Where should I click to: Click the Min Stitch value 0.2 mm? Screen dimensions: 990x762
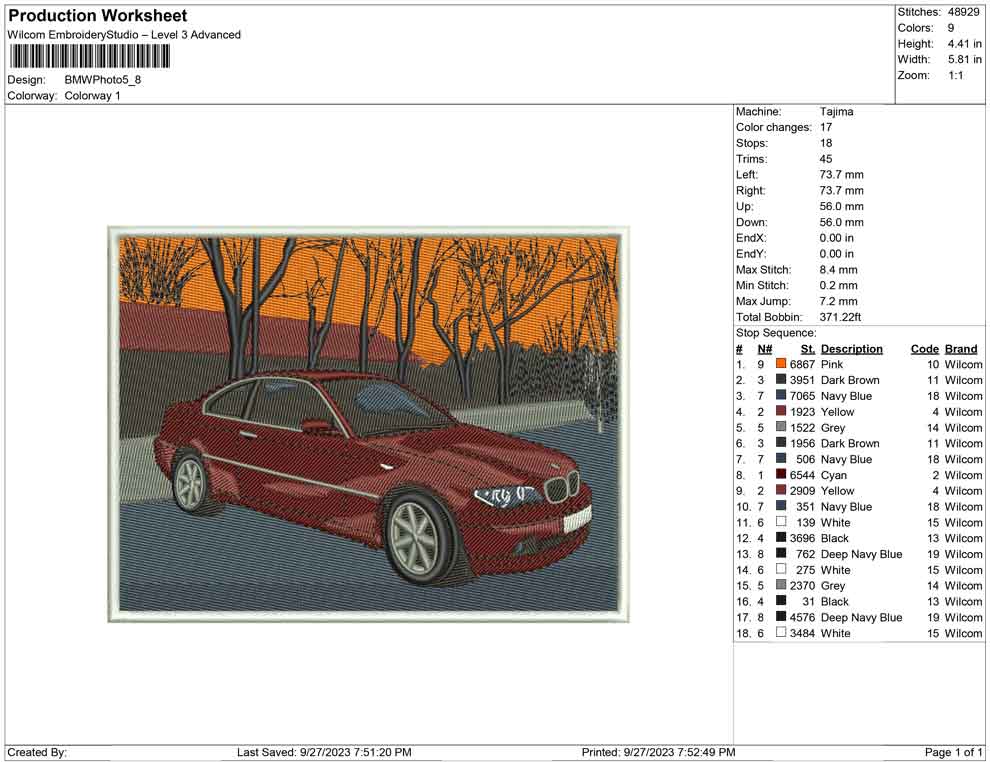[838, 285]
